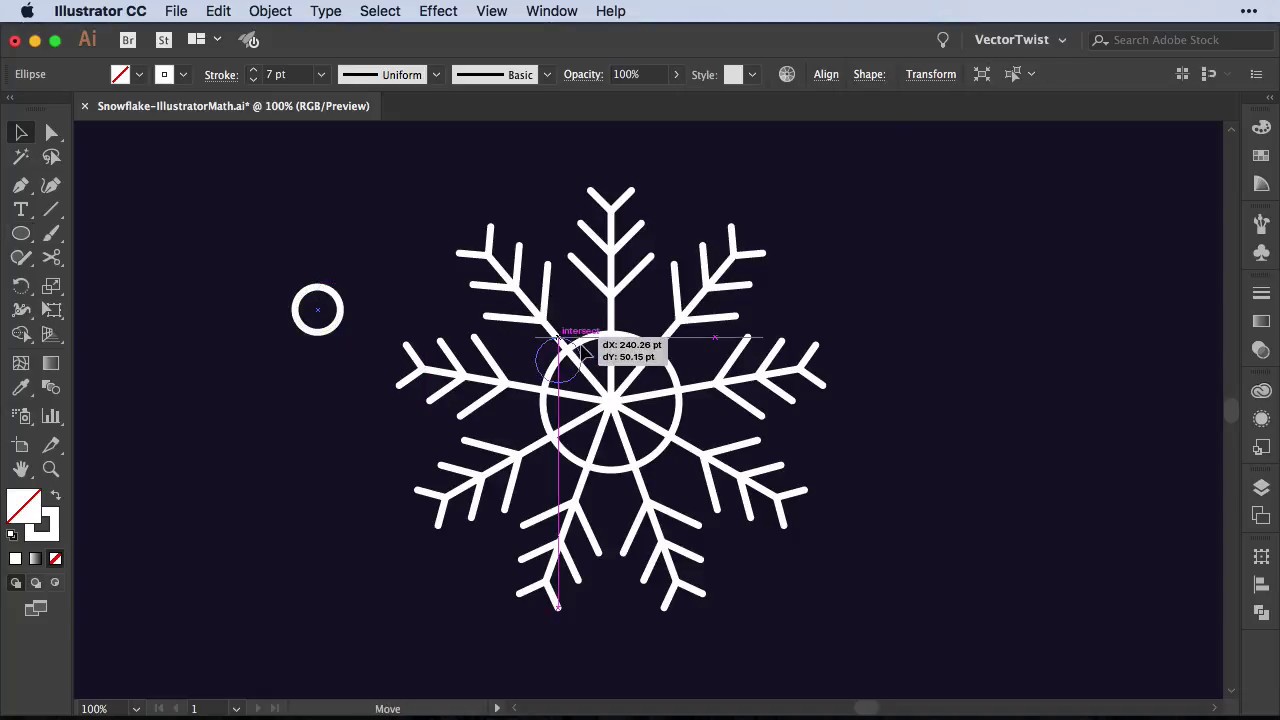Open the File menu
Screen dimensions: 1280x720
pos(176,11)
